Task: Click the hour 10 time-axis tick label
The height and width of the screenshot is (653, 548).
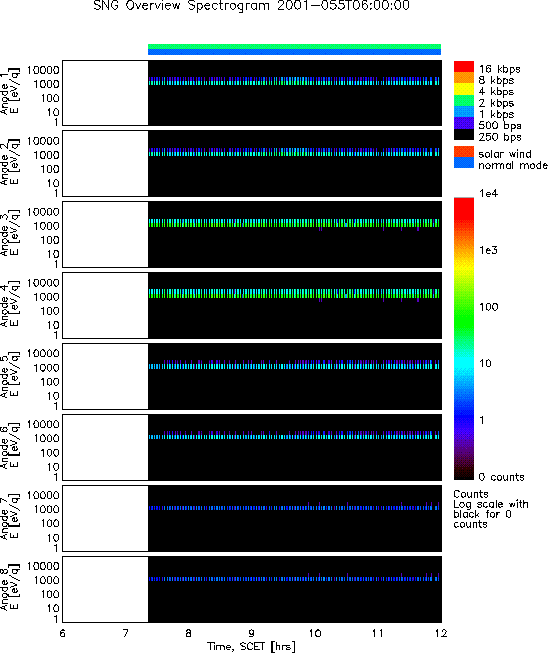Action: click(315, 633)
